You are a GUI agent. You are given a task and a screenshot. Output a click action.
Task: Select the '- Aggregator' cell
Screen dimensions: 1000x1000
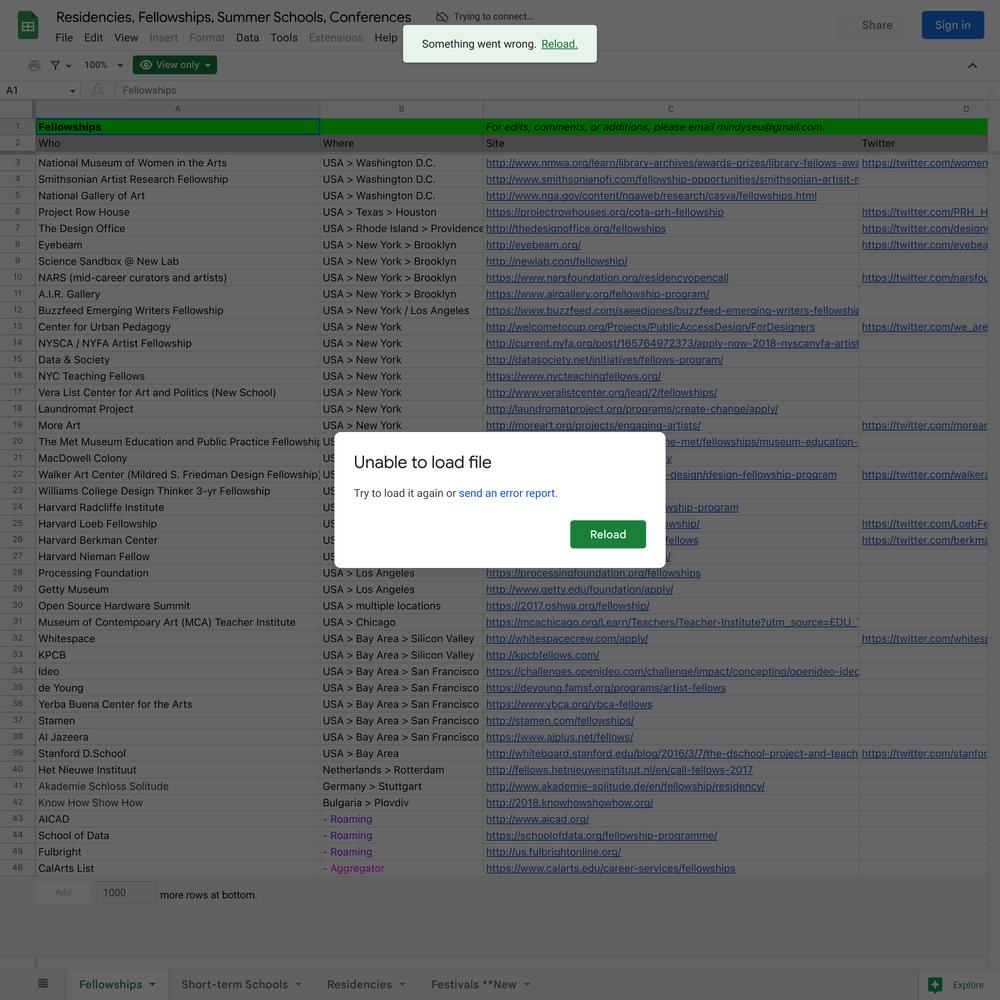tap(401, 868)
